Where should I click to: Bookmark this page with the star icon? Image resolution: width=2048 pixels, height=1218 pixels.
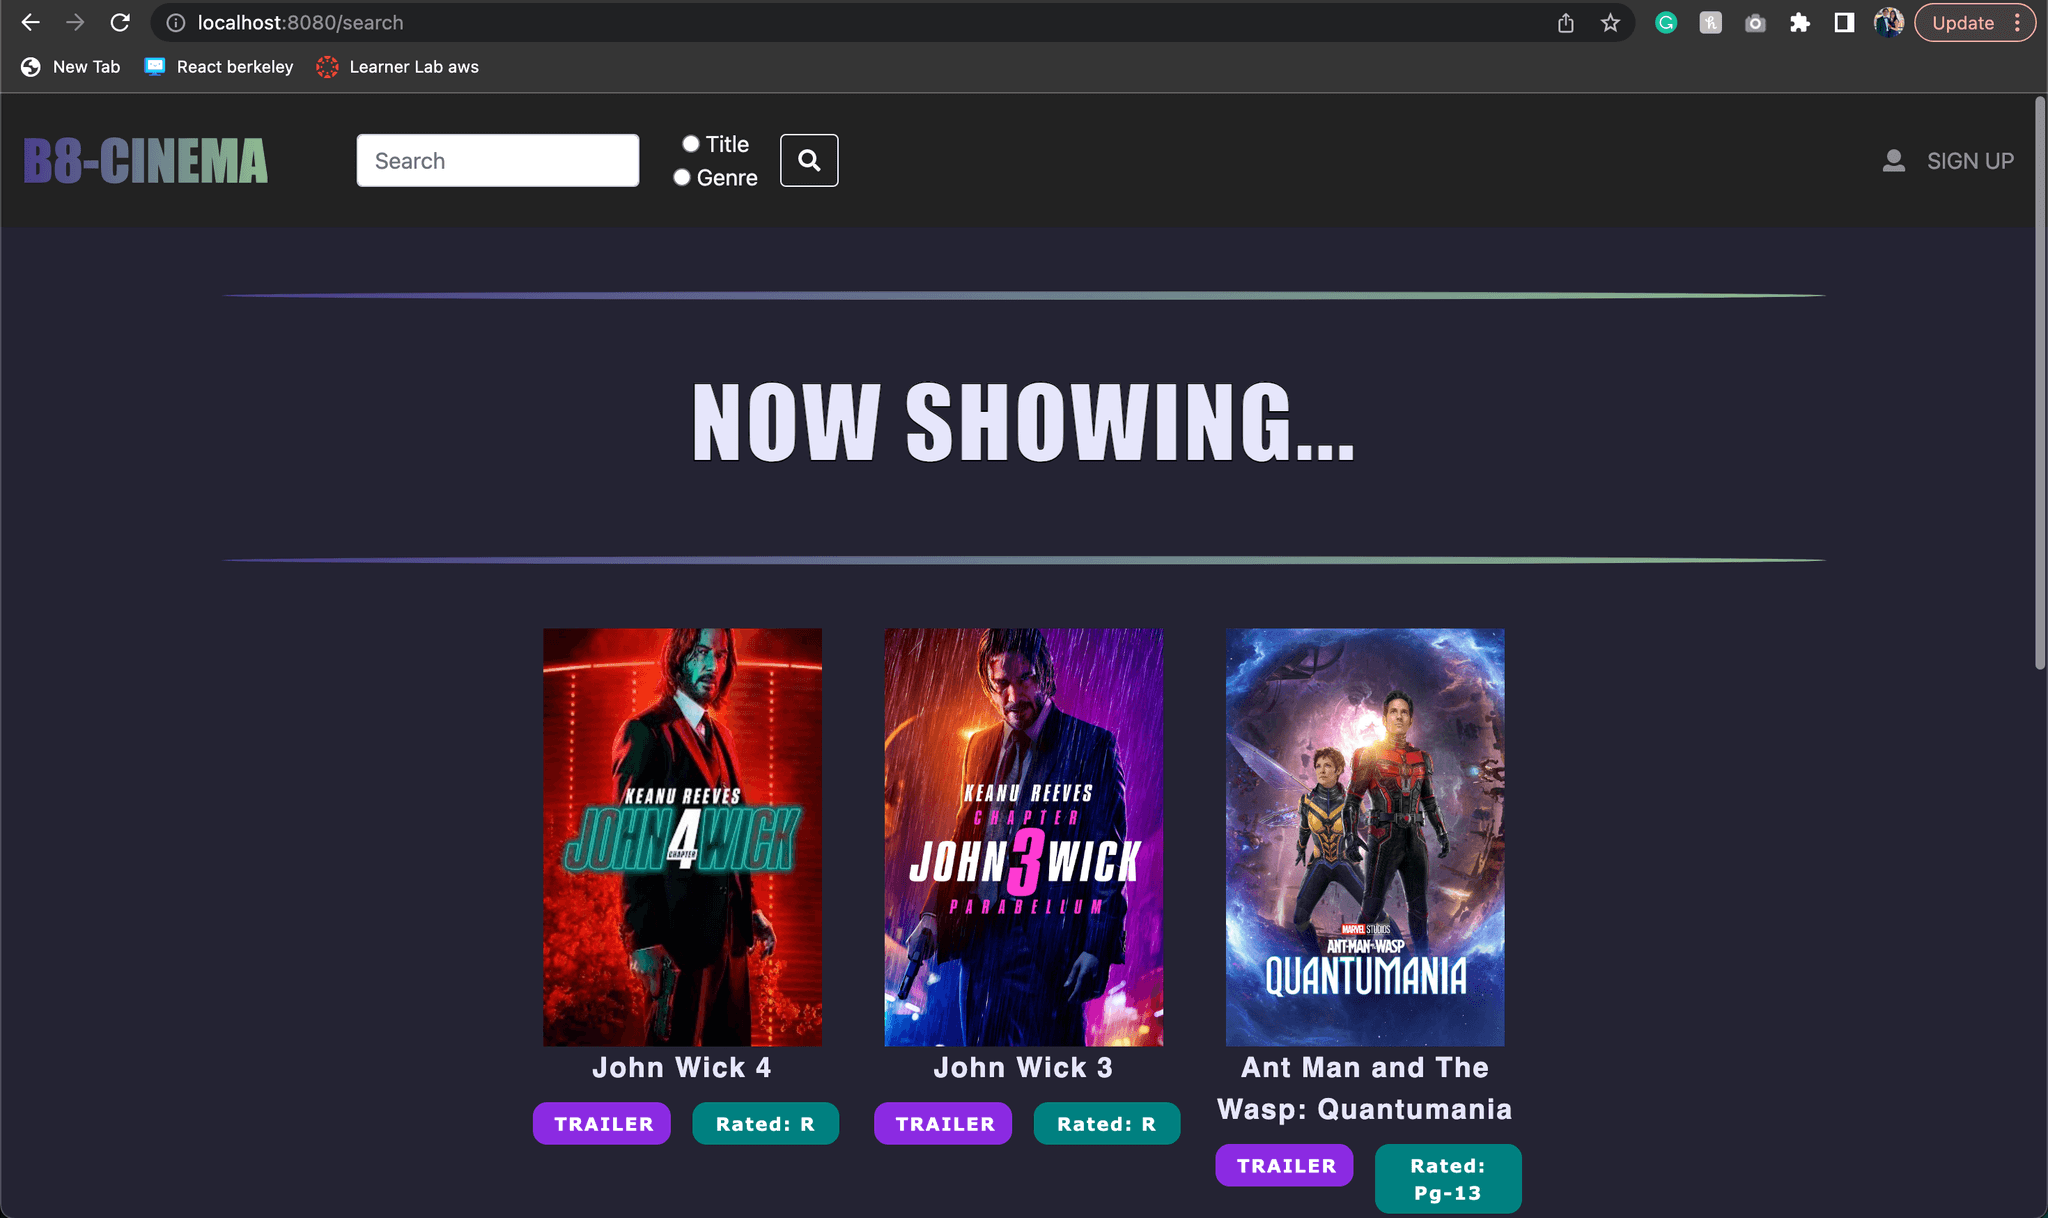click(x=1610, y=22)
